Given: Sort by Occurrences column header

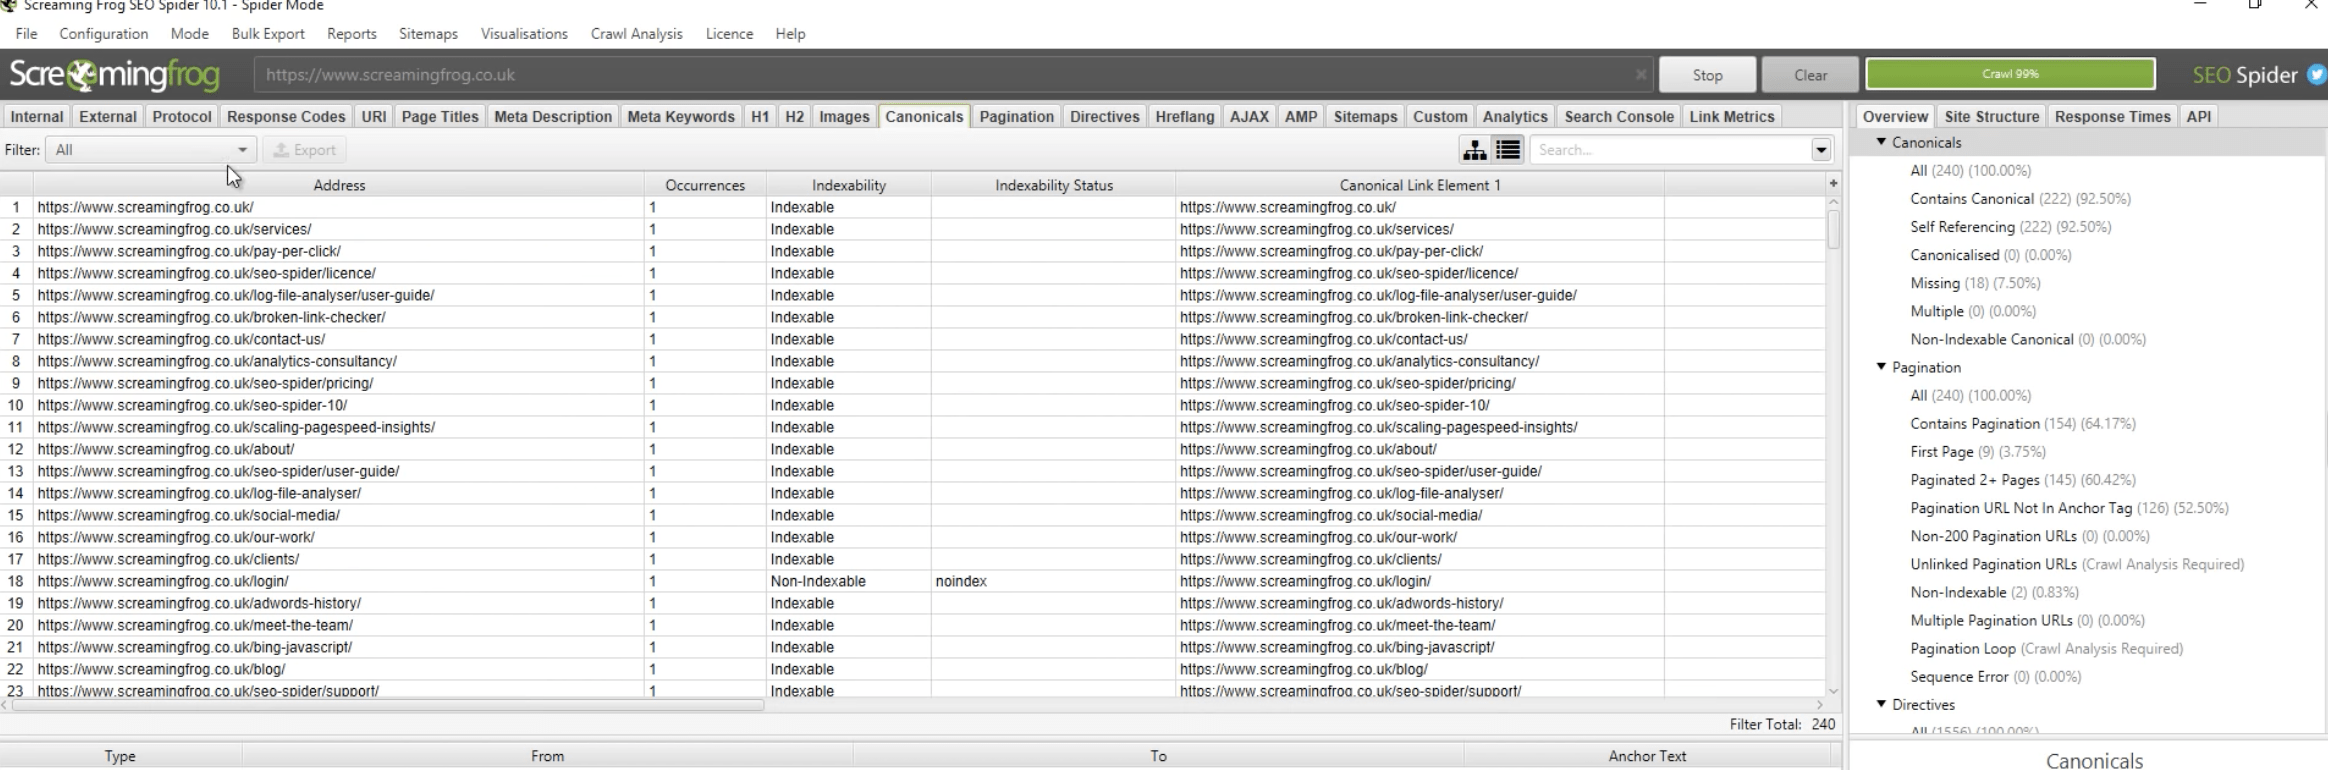Looking at the screenshot, I should point(705,185).
